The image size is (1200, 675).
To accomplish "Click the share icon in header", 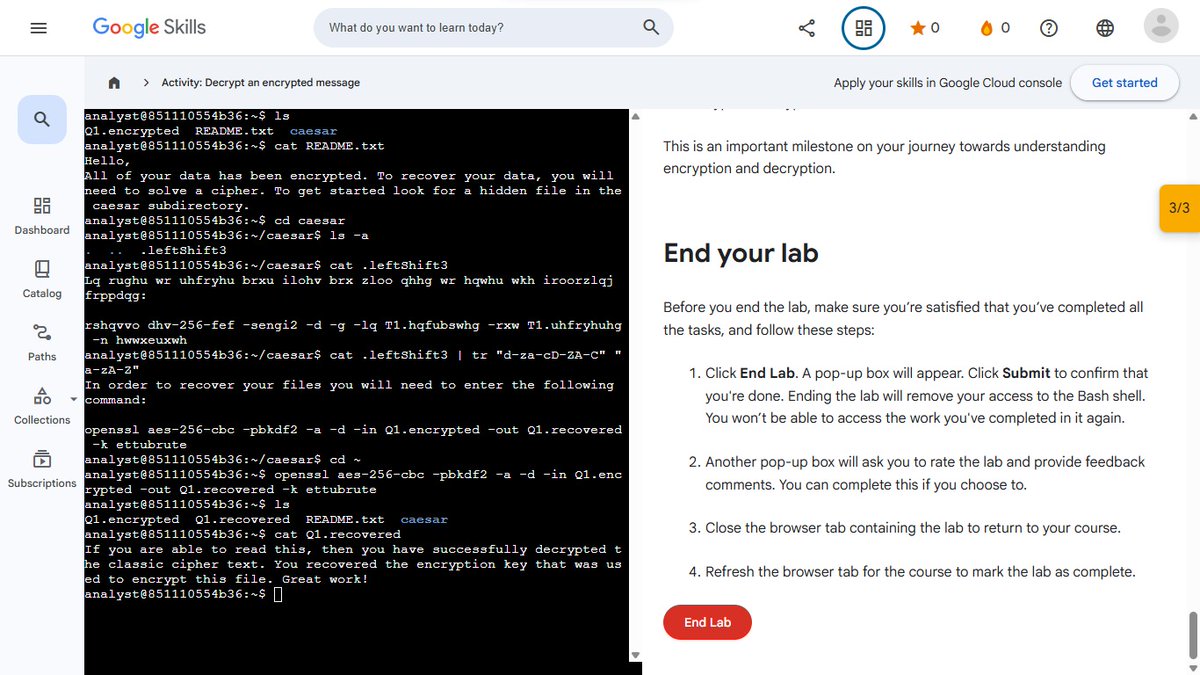I will point(807,28).
